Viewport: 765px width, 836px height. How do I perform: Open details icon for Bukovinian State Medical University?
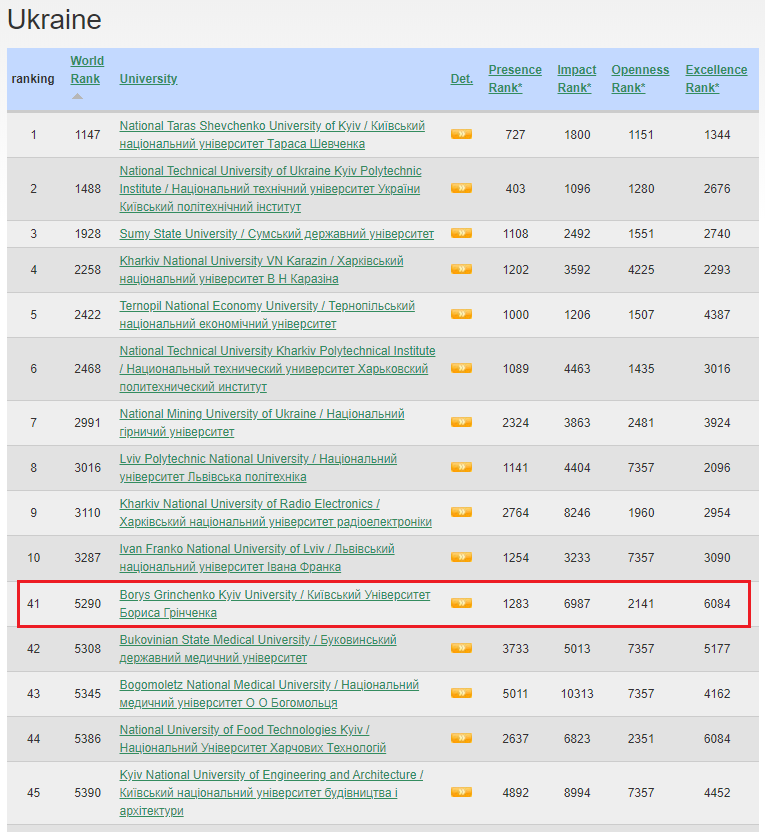[x=461, y=648]
